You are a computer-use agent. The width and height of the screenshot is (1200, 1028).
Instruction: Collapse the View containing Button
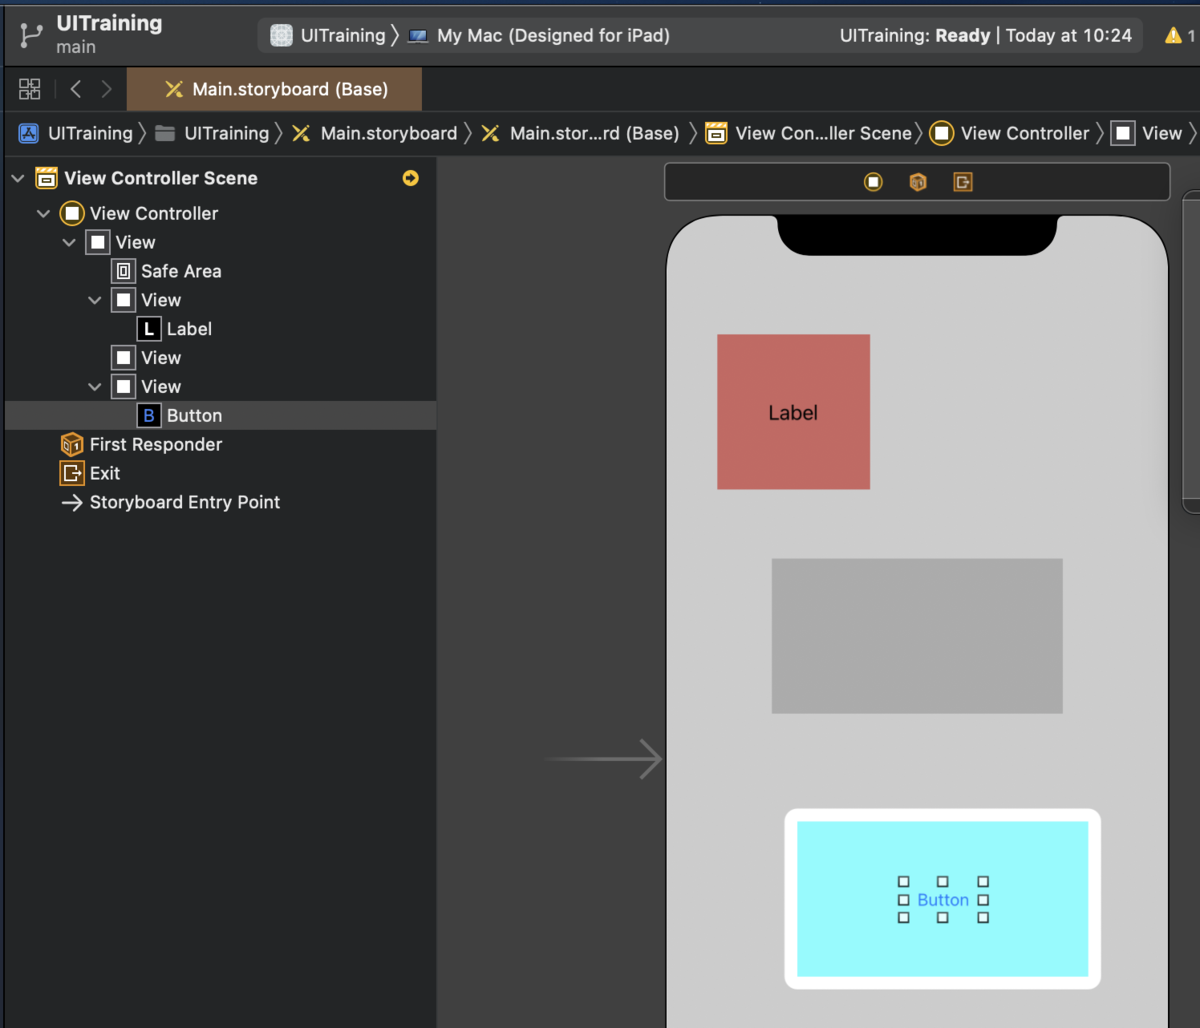95,386
